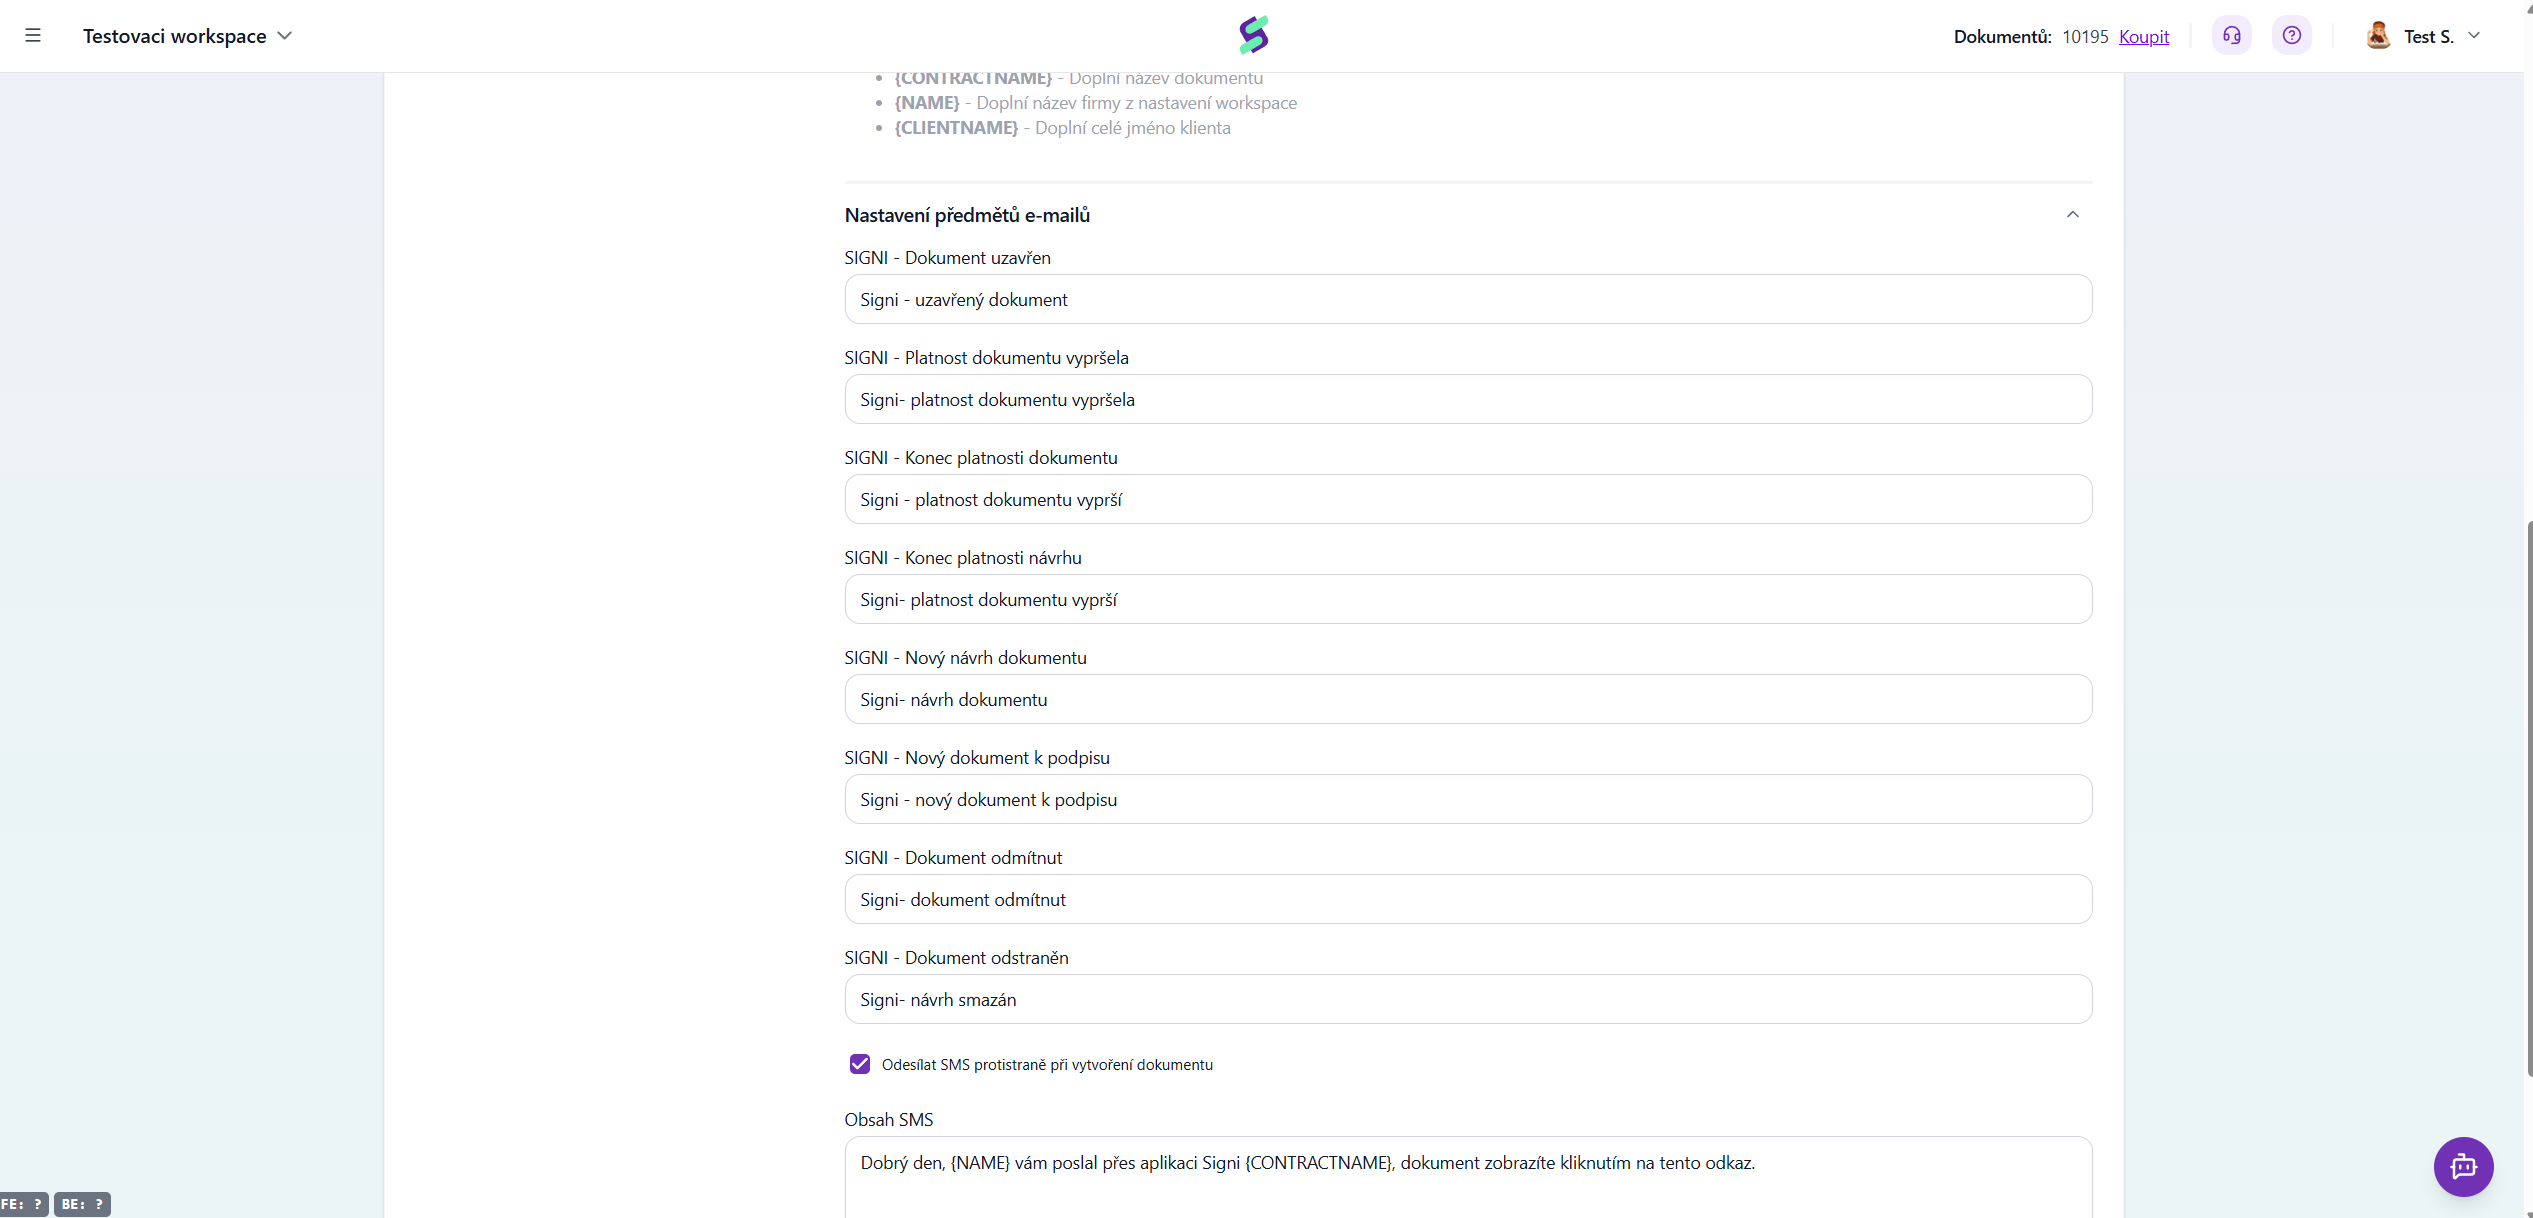Click into the Obsah SMS text area
The height and width of the screenshot is (1218, 2533).
1468,1177
